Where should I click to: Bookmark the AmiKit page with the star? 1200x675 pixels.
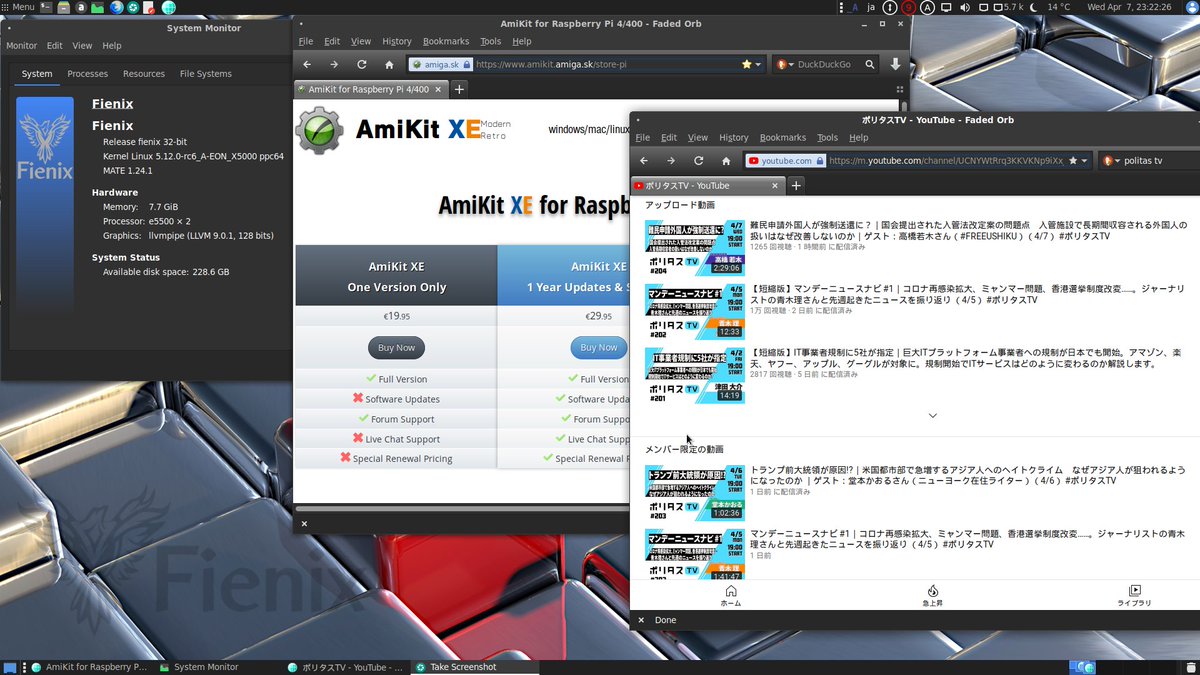pos(746,64)
